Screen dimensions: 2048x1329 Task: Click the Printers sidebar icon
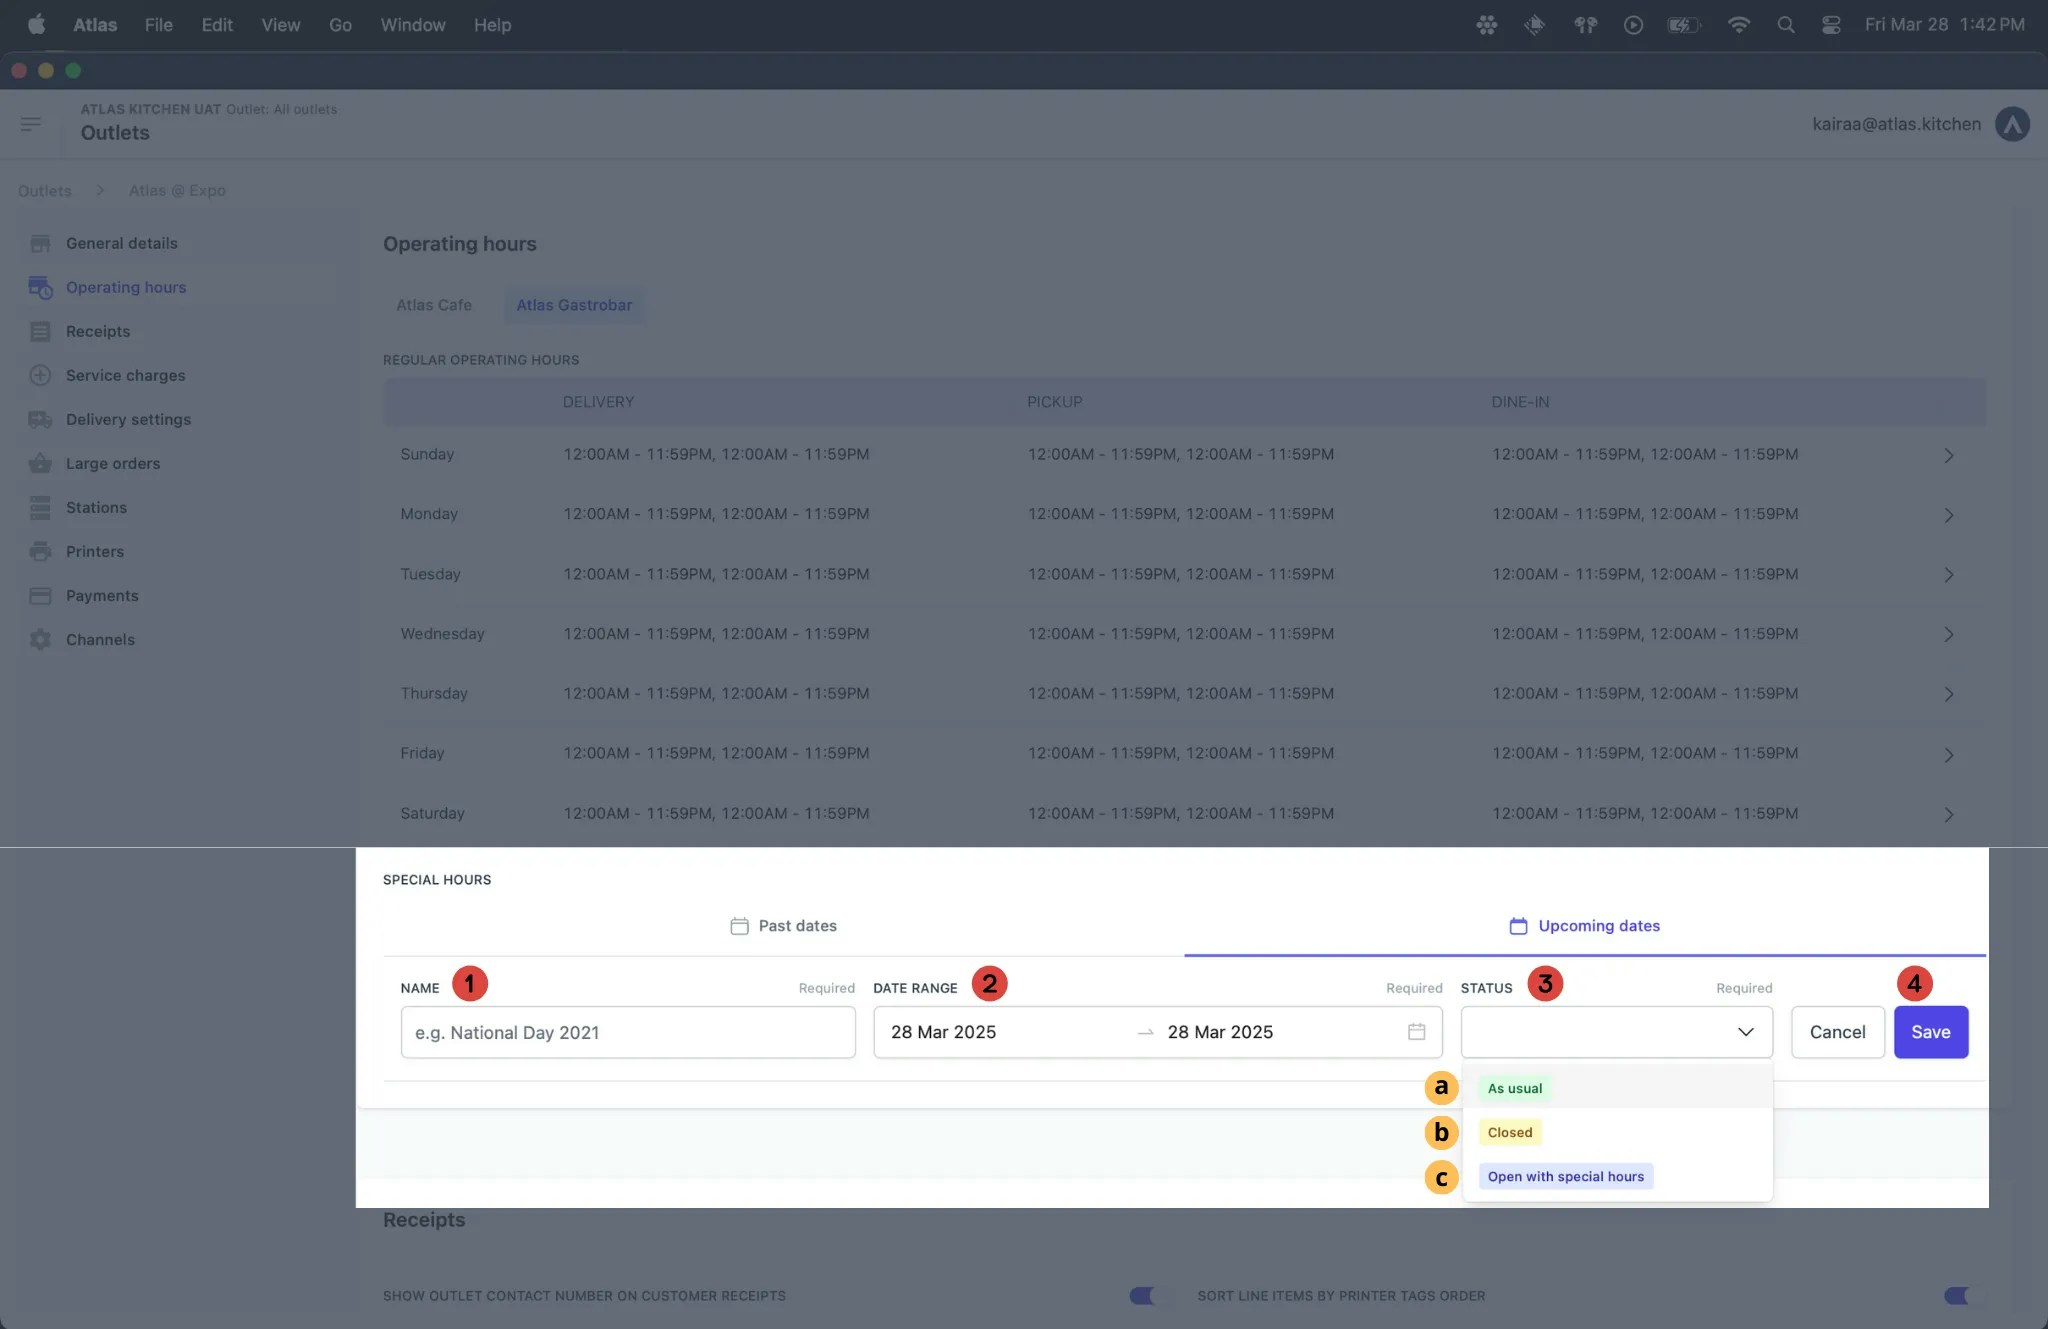pos(40,552)
